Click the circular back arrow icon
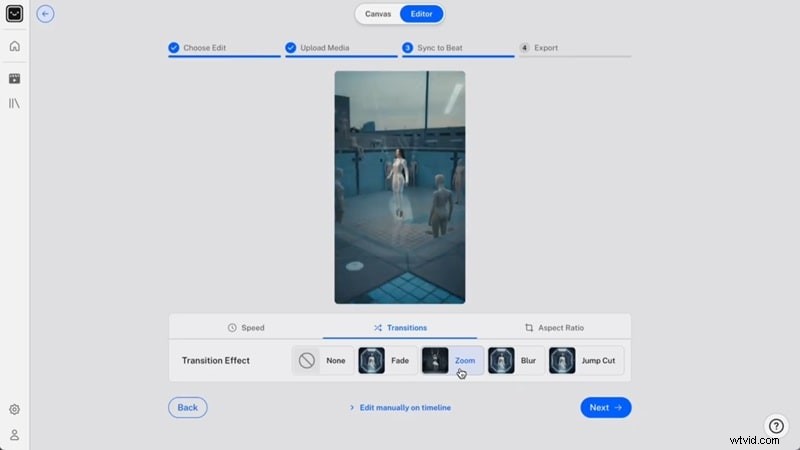The width and height of the screenshot is (800, 450). [45, 14]
